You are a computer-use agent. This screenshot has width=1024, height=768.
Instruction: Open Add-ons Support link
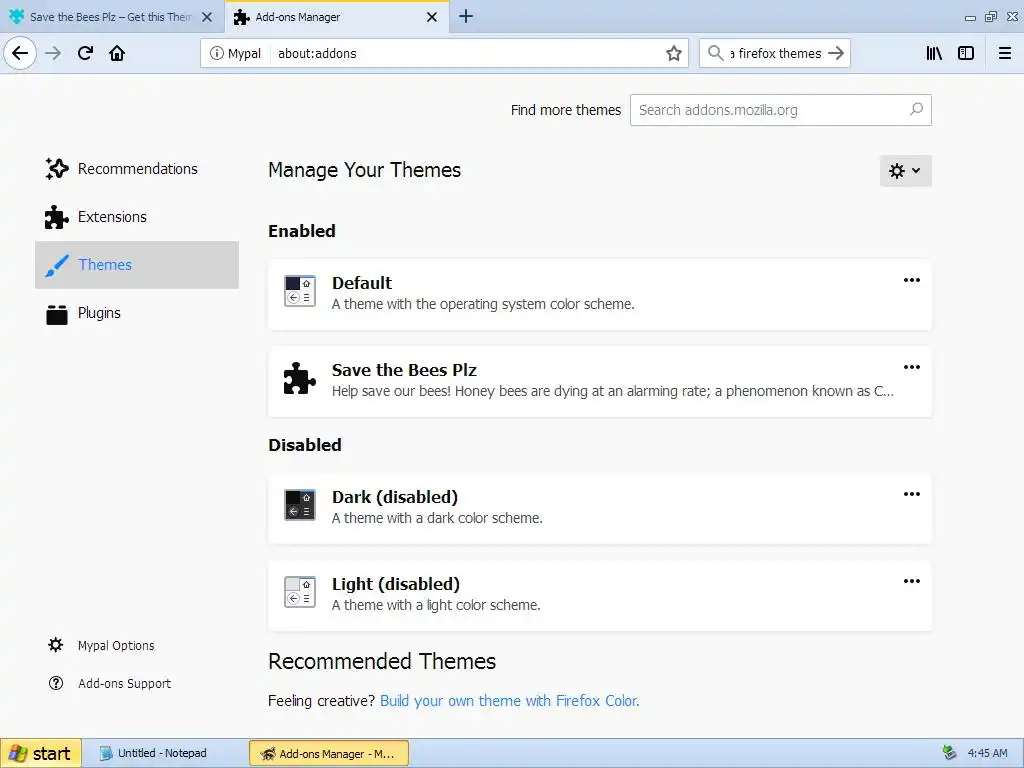124,683
